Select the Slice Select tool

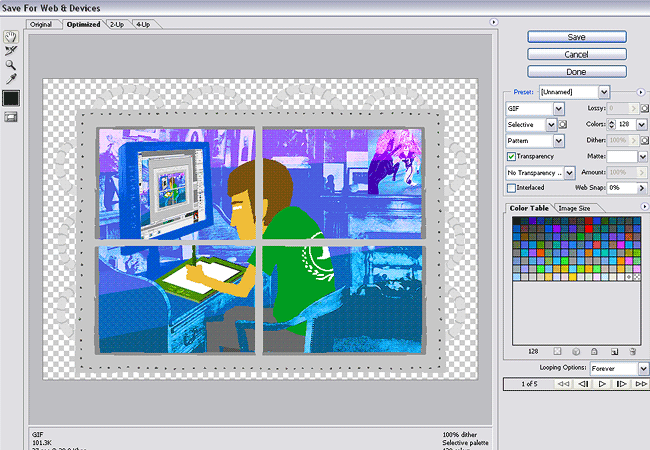coord(11,50)
